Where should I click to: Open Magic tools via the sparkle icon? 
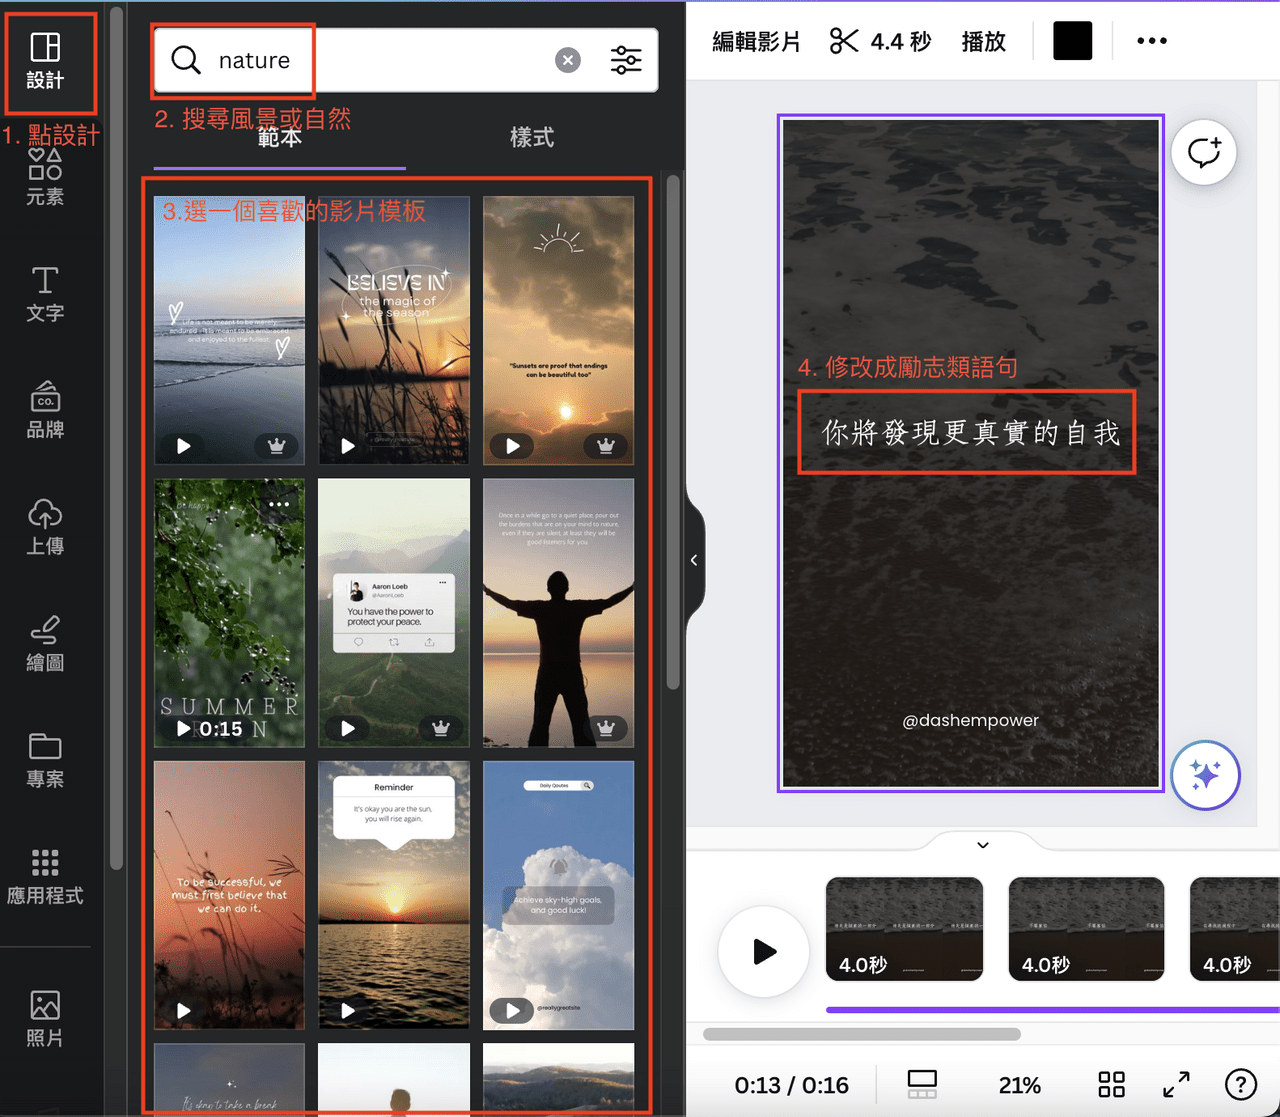click(1206, 775)
